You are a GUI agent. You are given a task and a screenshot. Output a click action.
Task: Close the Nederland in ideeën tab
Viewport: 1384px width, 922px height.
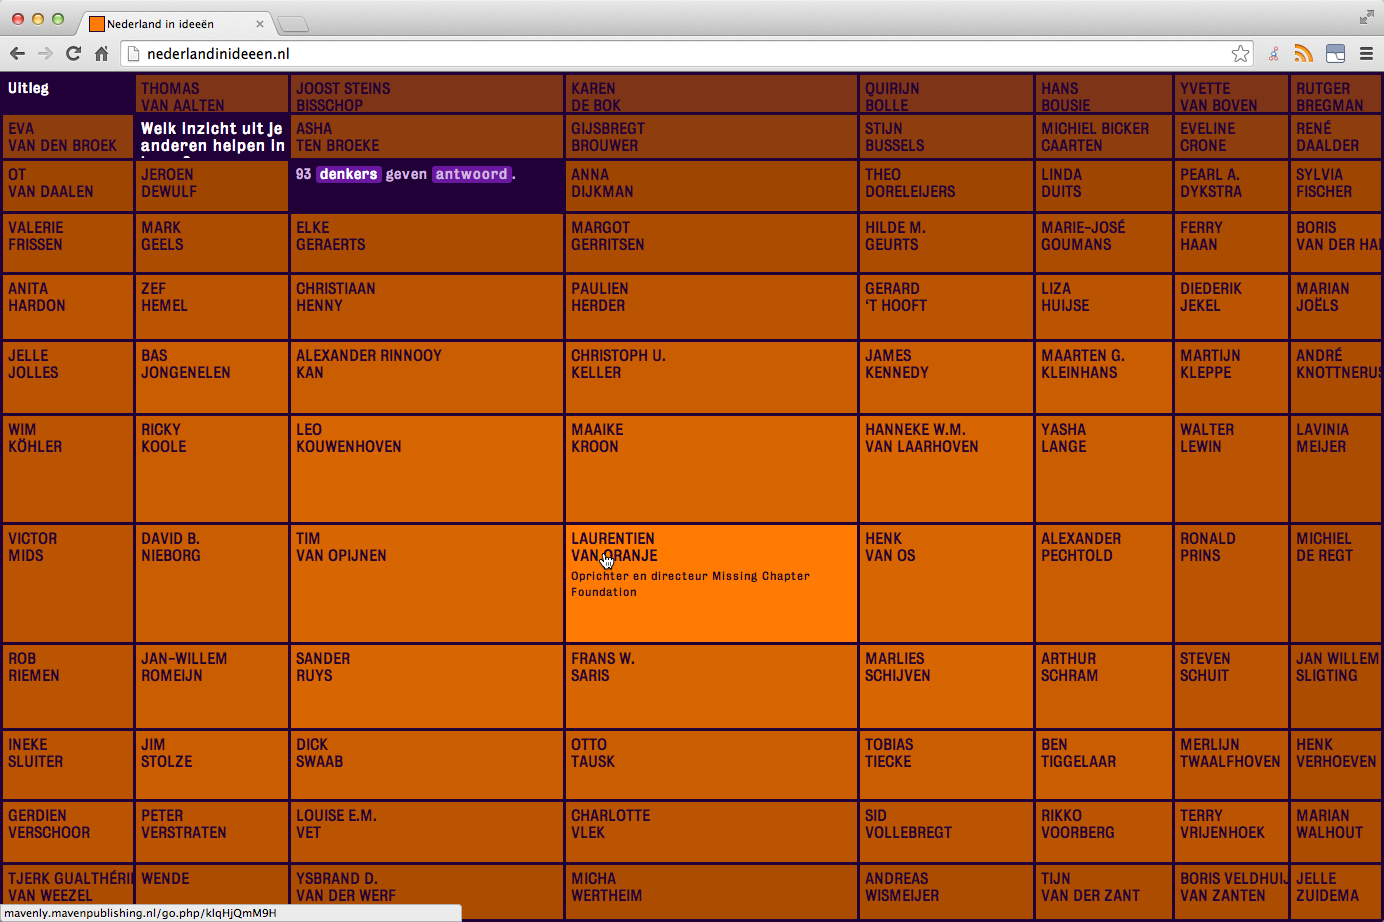pyautogui.click(x=260, y=24)
